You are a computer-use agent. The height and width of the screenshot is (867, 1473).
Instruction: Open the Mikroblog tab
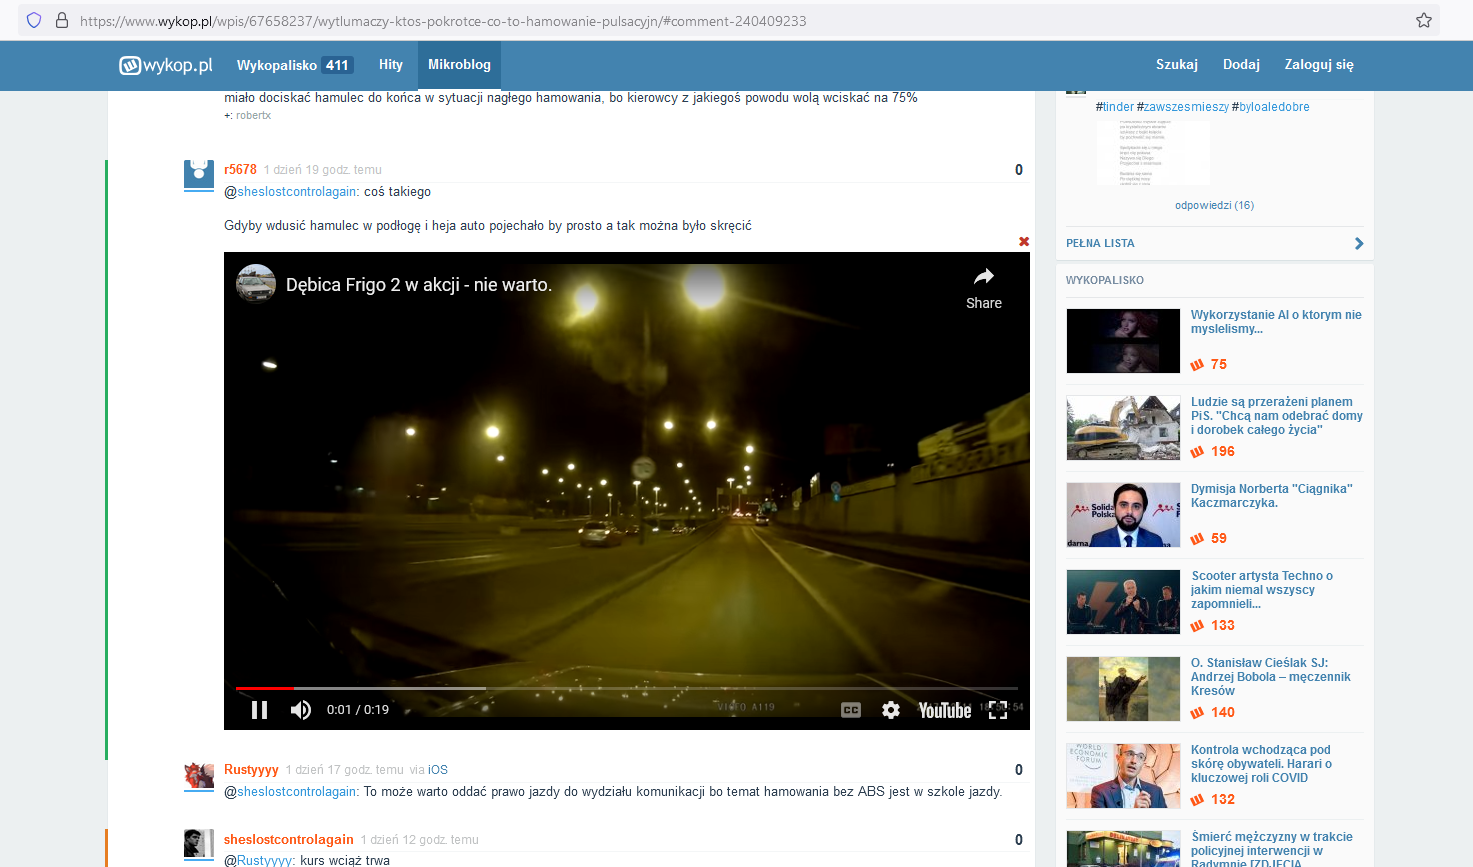click(x=459, y=65)
